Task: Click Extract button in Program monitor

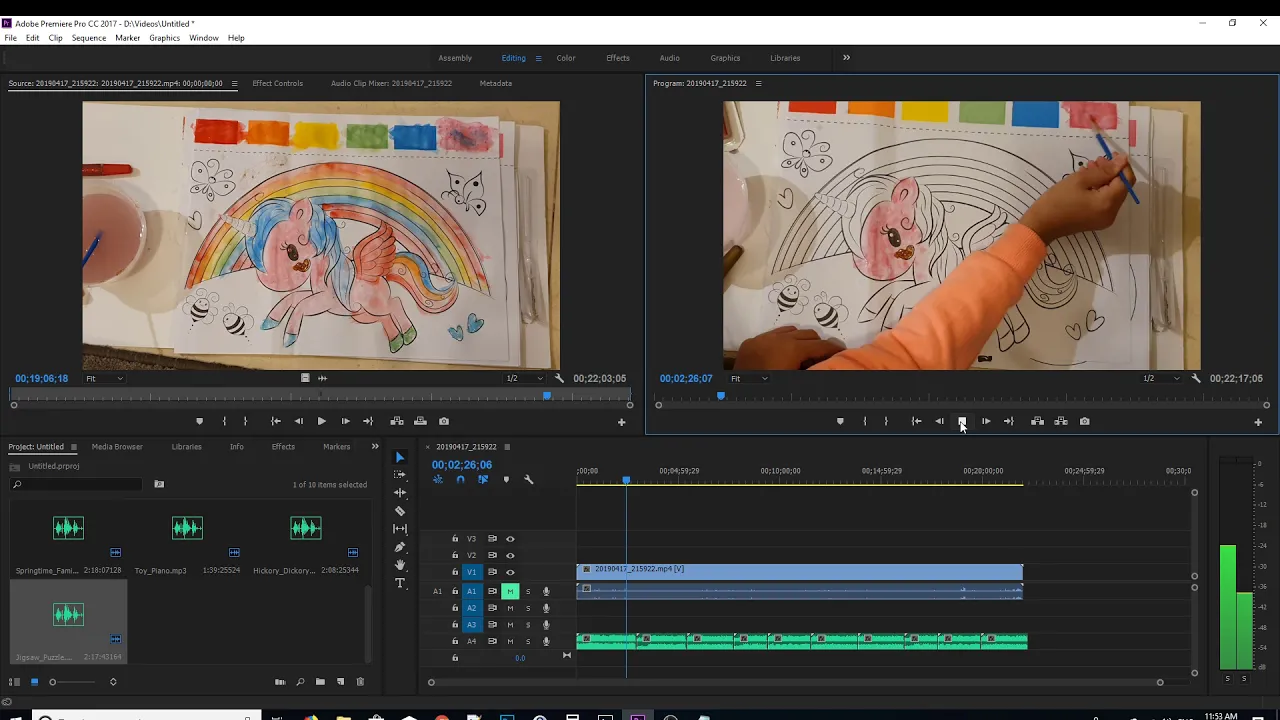Action: [1061, 421]
